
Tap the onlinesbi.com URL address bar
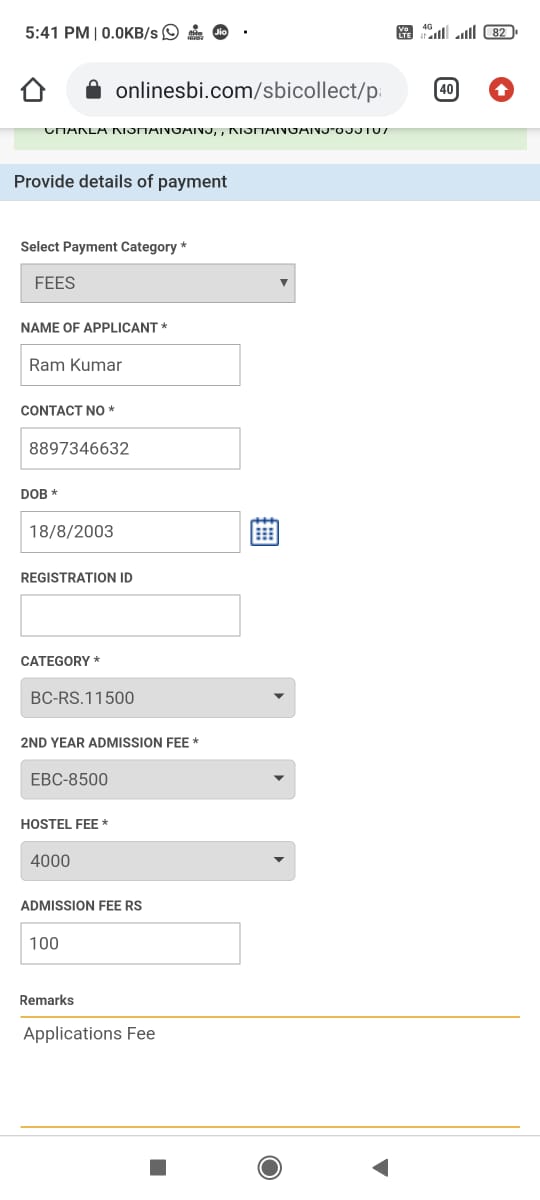[237, 90]
